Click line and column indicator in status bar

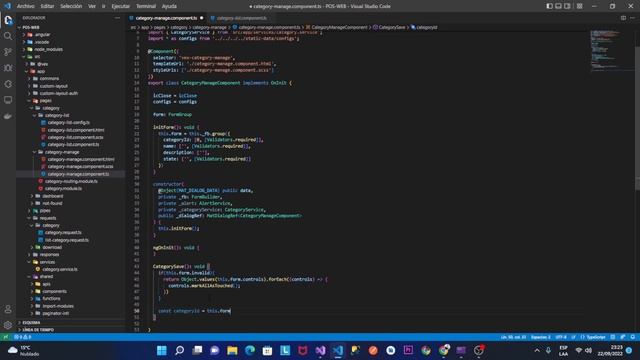(513, 337)
